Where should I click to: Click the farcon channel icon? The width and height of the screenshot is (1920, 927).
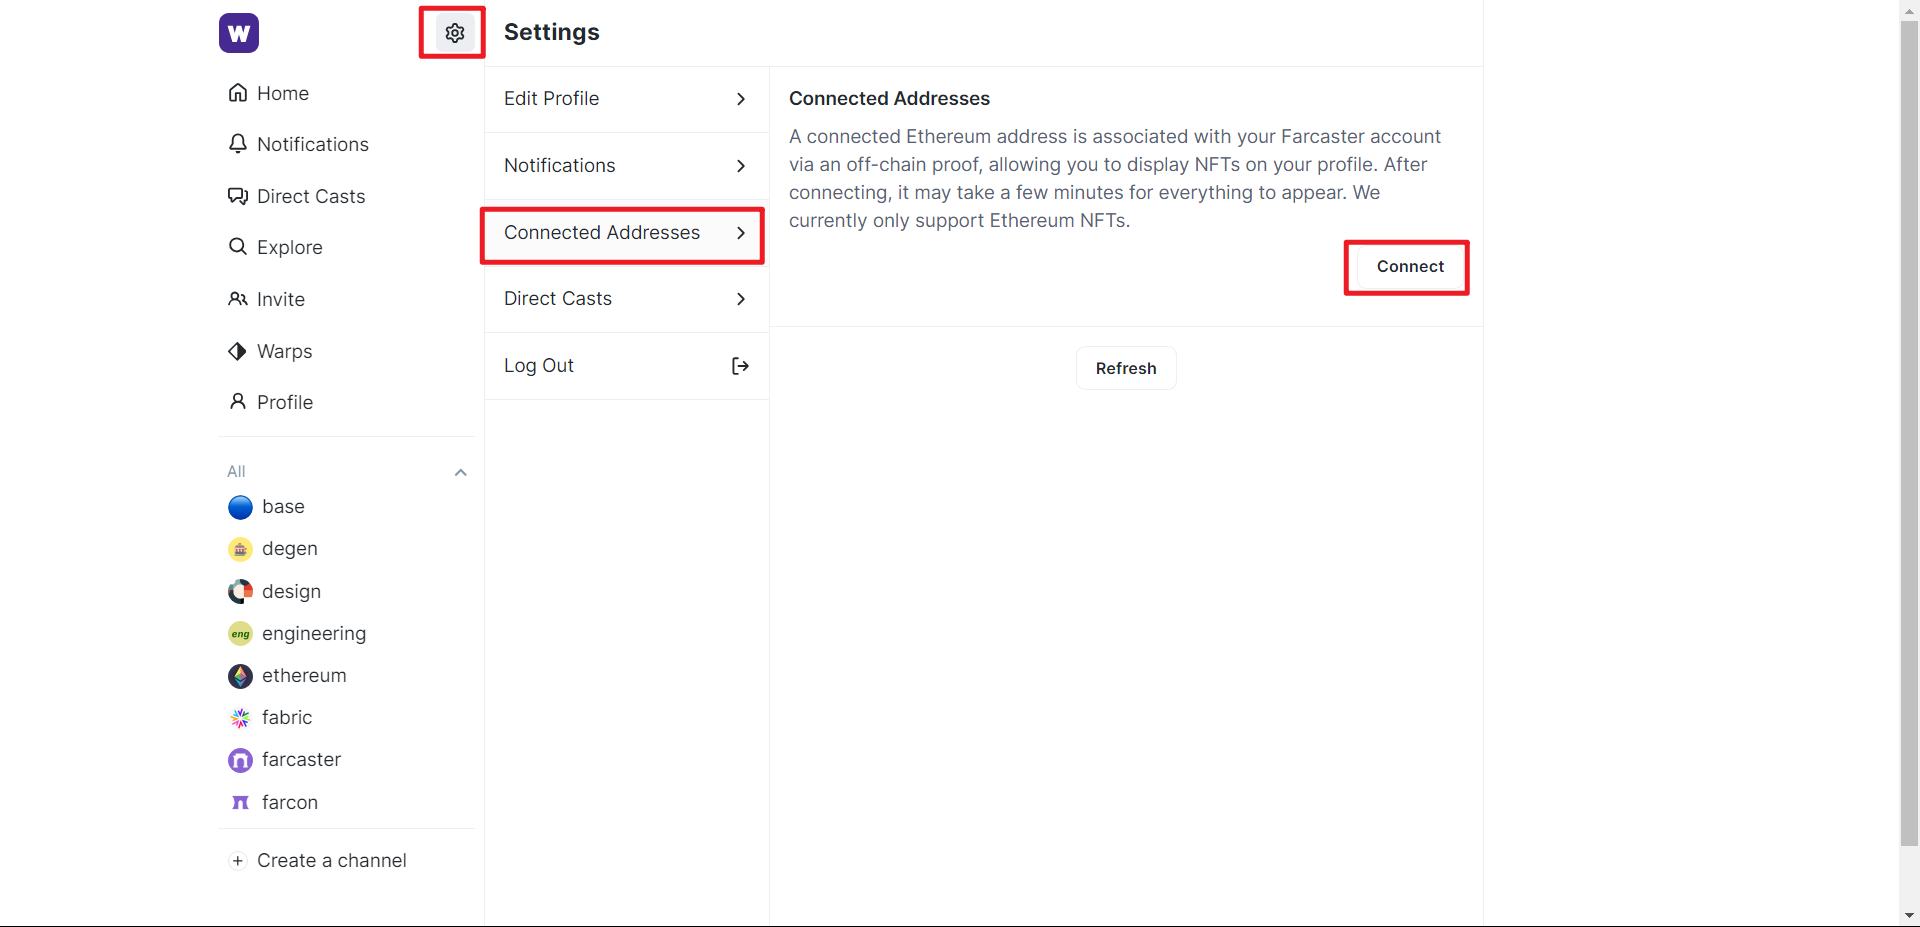(240, 803)
